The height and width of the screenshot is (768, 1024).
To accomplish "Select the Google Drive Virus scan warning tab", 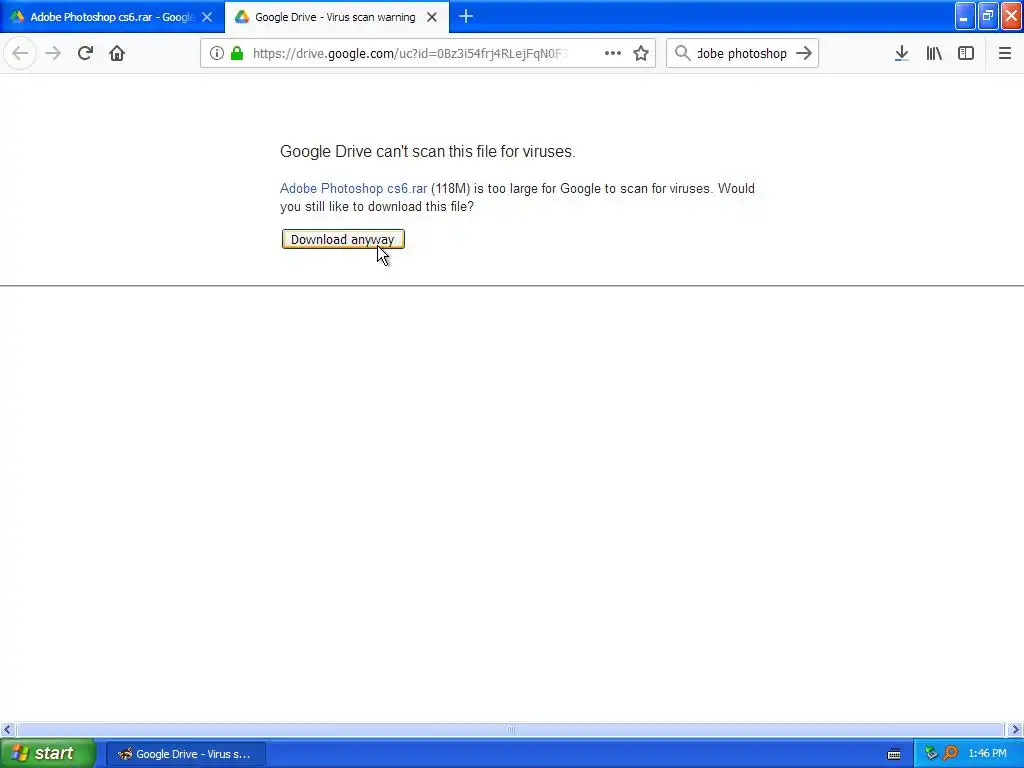I will pyautogui.click(x=335, y=17).
